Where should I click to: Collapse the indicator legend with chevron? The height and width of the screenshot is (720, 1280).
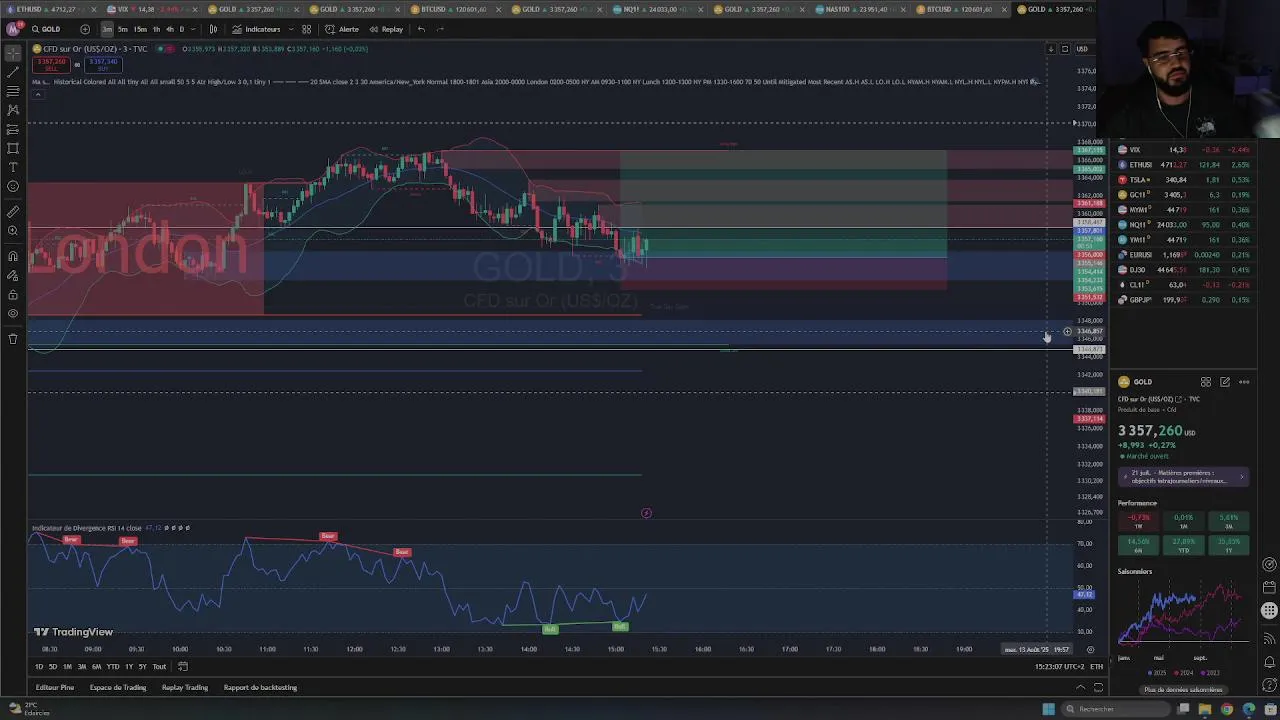point(37,94)
